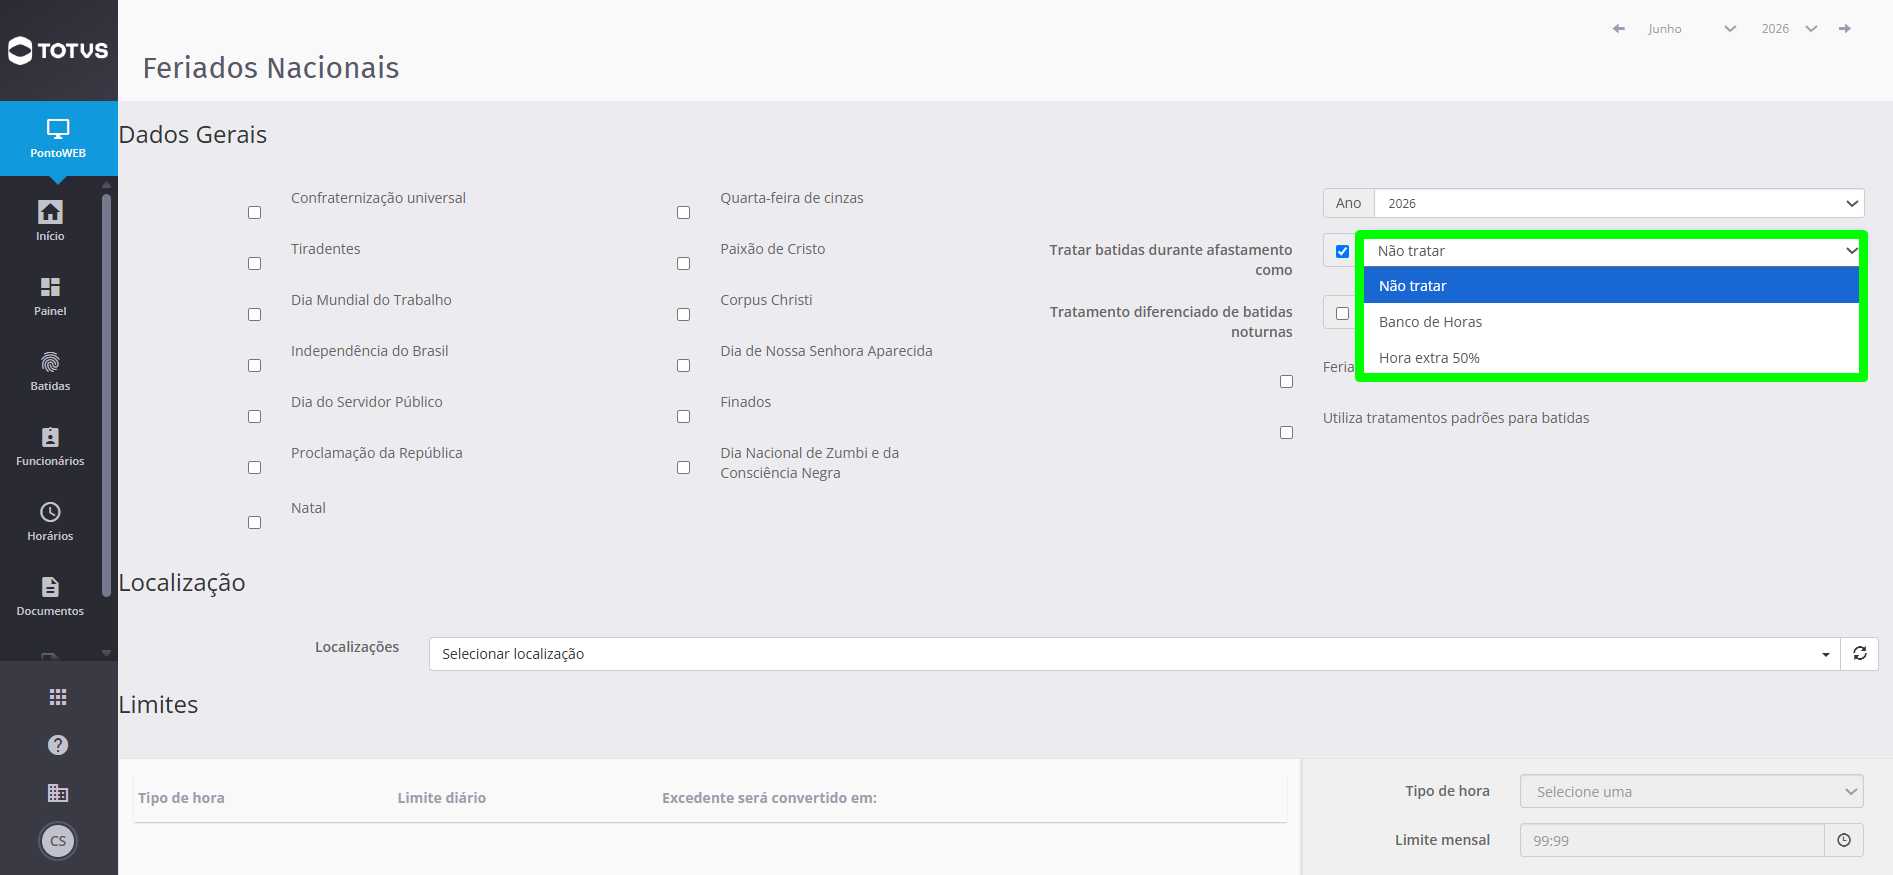Check Quarta-feira de cinzas holiday
Screen dimensions: 1893x875
683,213
